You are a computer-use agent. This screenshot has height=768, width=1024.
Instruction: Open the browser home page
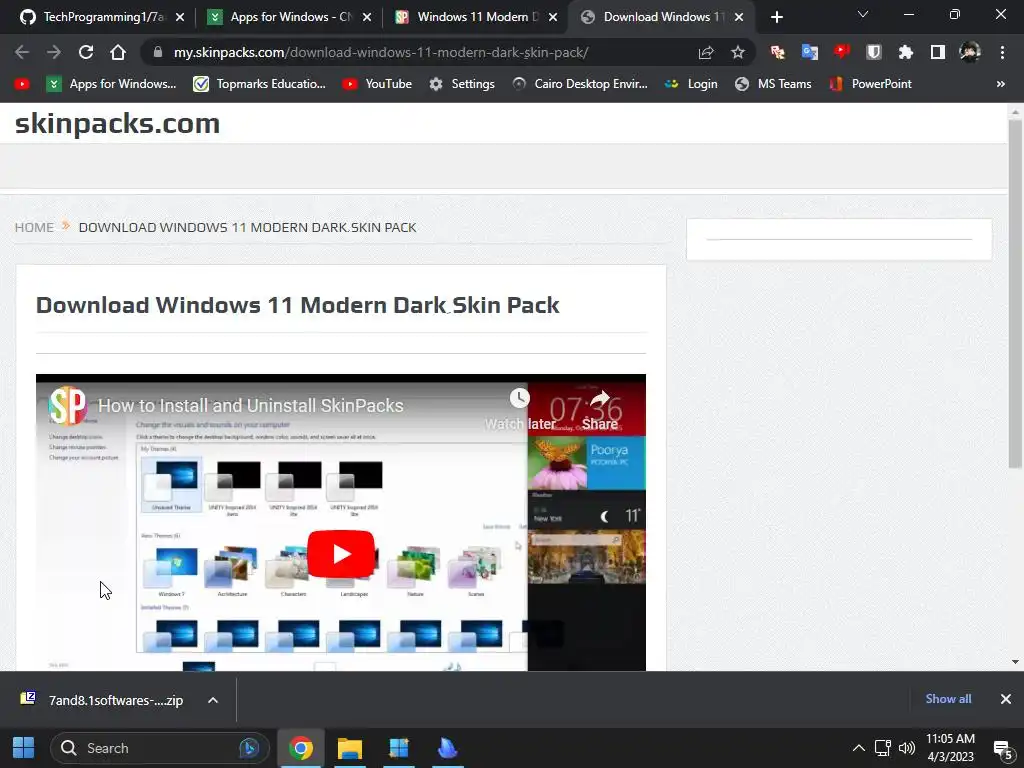pos(118,52)
